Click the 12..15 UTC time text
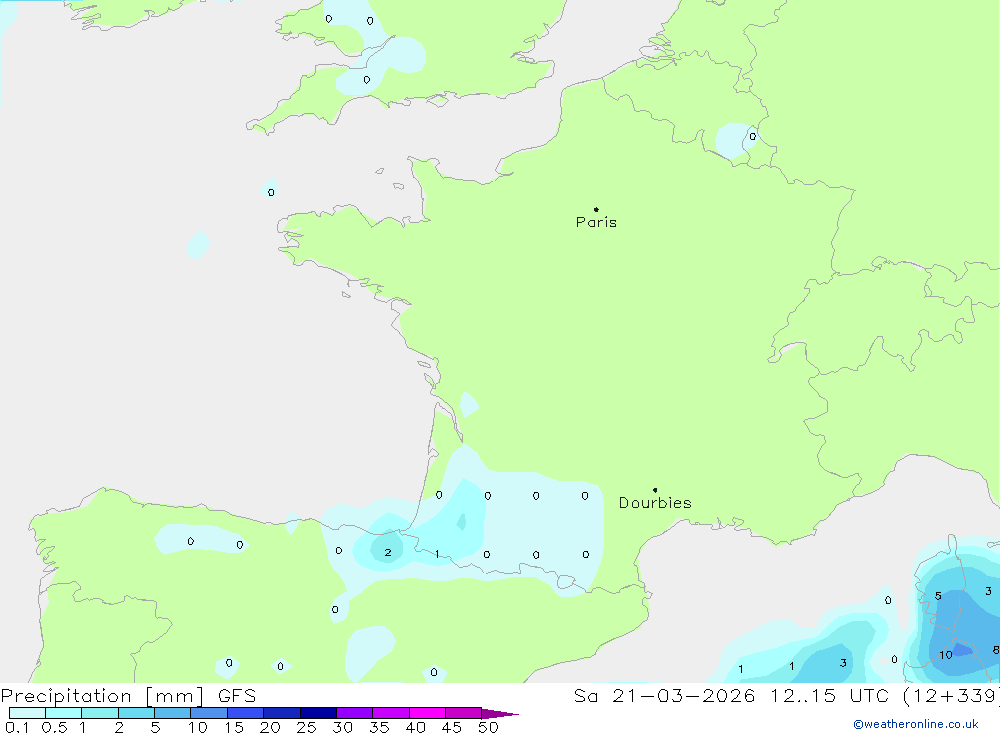This screenshot has width=1000, height=733. [829, 696]
